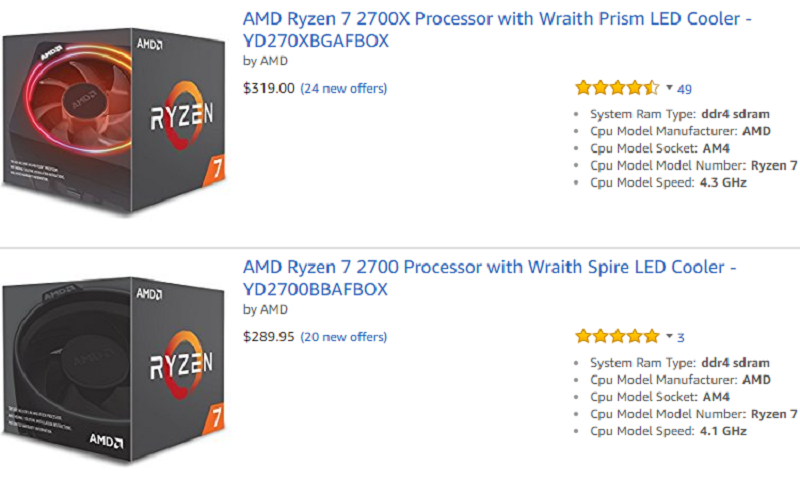Click "by AMD" under the 2700X title
800x480 pixels.
265,60
